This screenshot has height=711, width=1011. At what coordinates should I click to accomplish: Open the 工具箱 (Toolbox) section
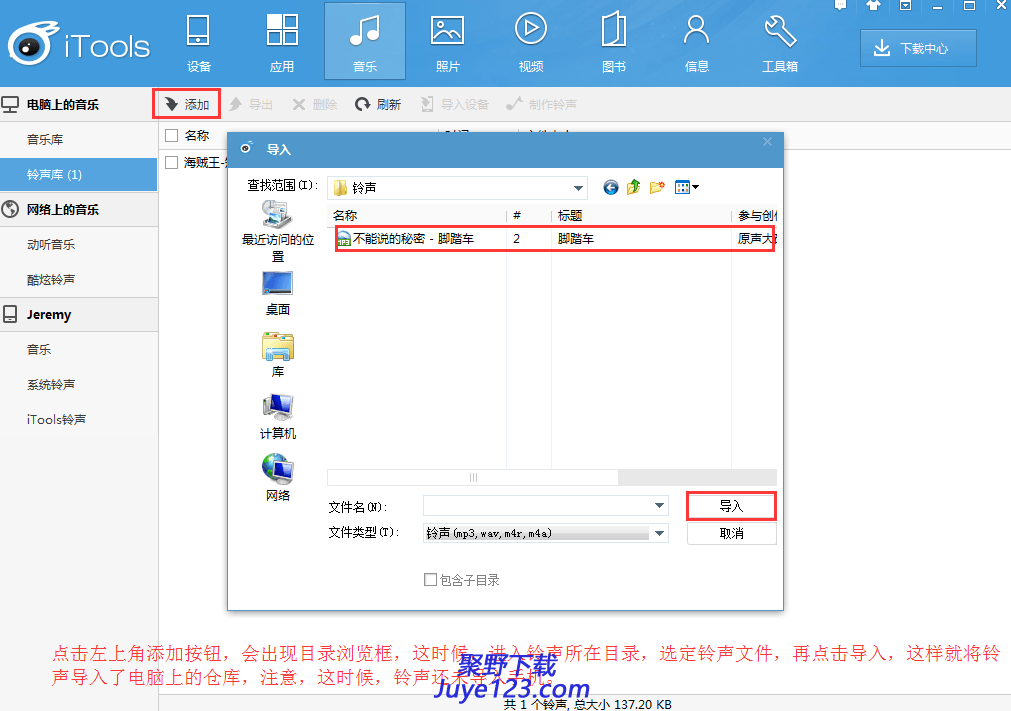pyautogui.click(x=780, y=43)
